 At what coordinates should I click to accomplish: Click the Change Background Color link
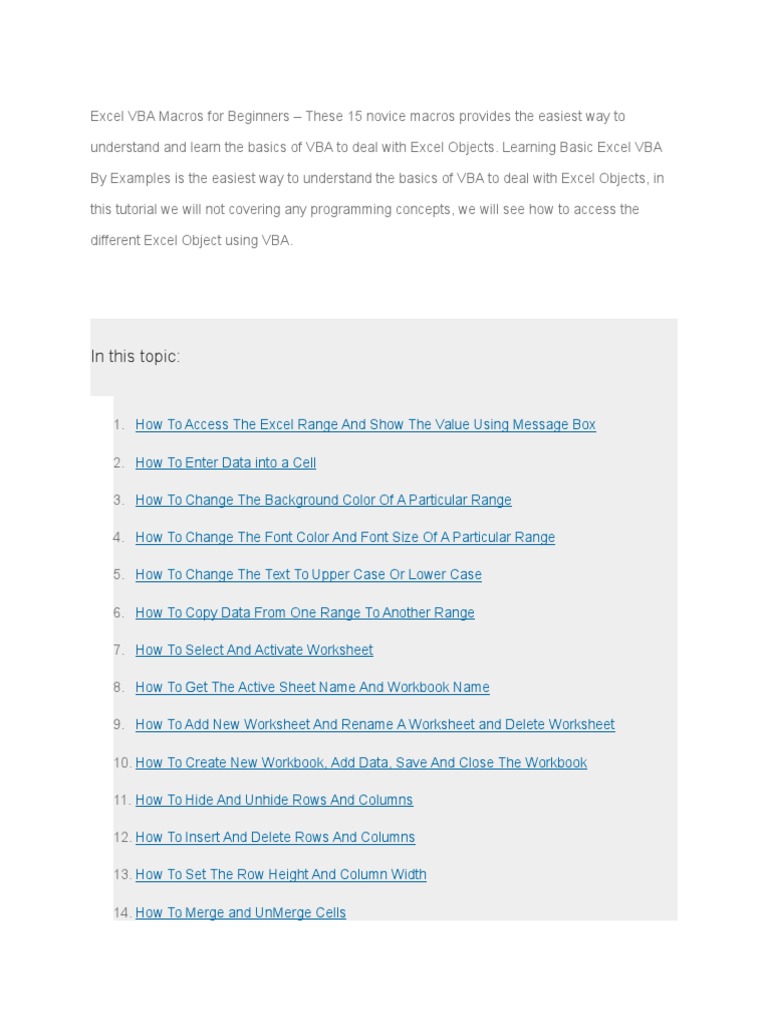click(323, 500)
